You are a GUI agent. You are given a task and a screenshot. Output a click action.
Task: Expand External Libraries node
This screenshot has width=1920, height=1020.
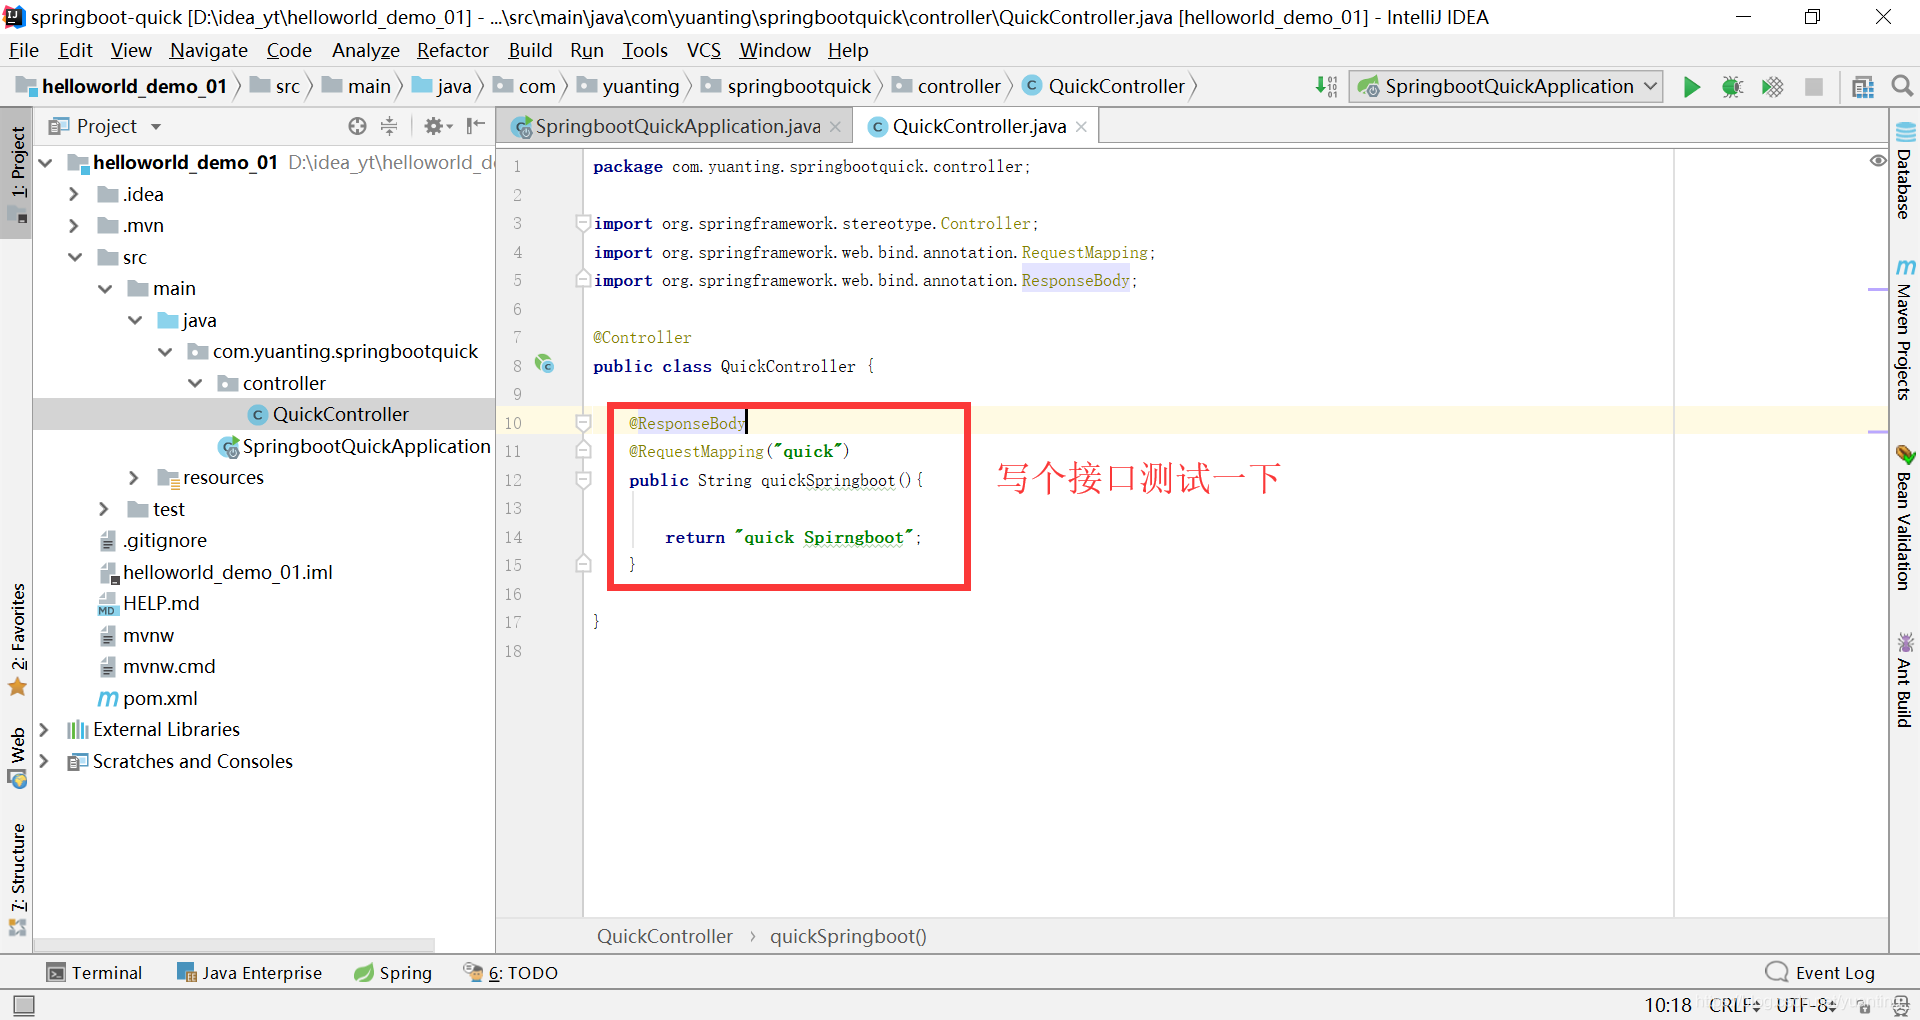click(44, 730)
